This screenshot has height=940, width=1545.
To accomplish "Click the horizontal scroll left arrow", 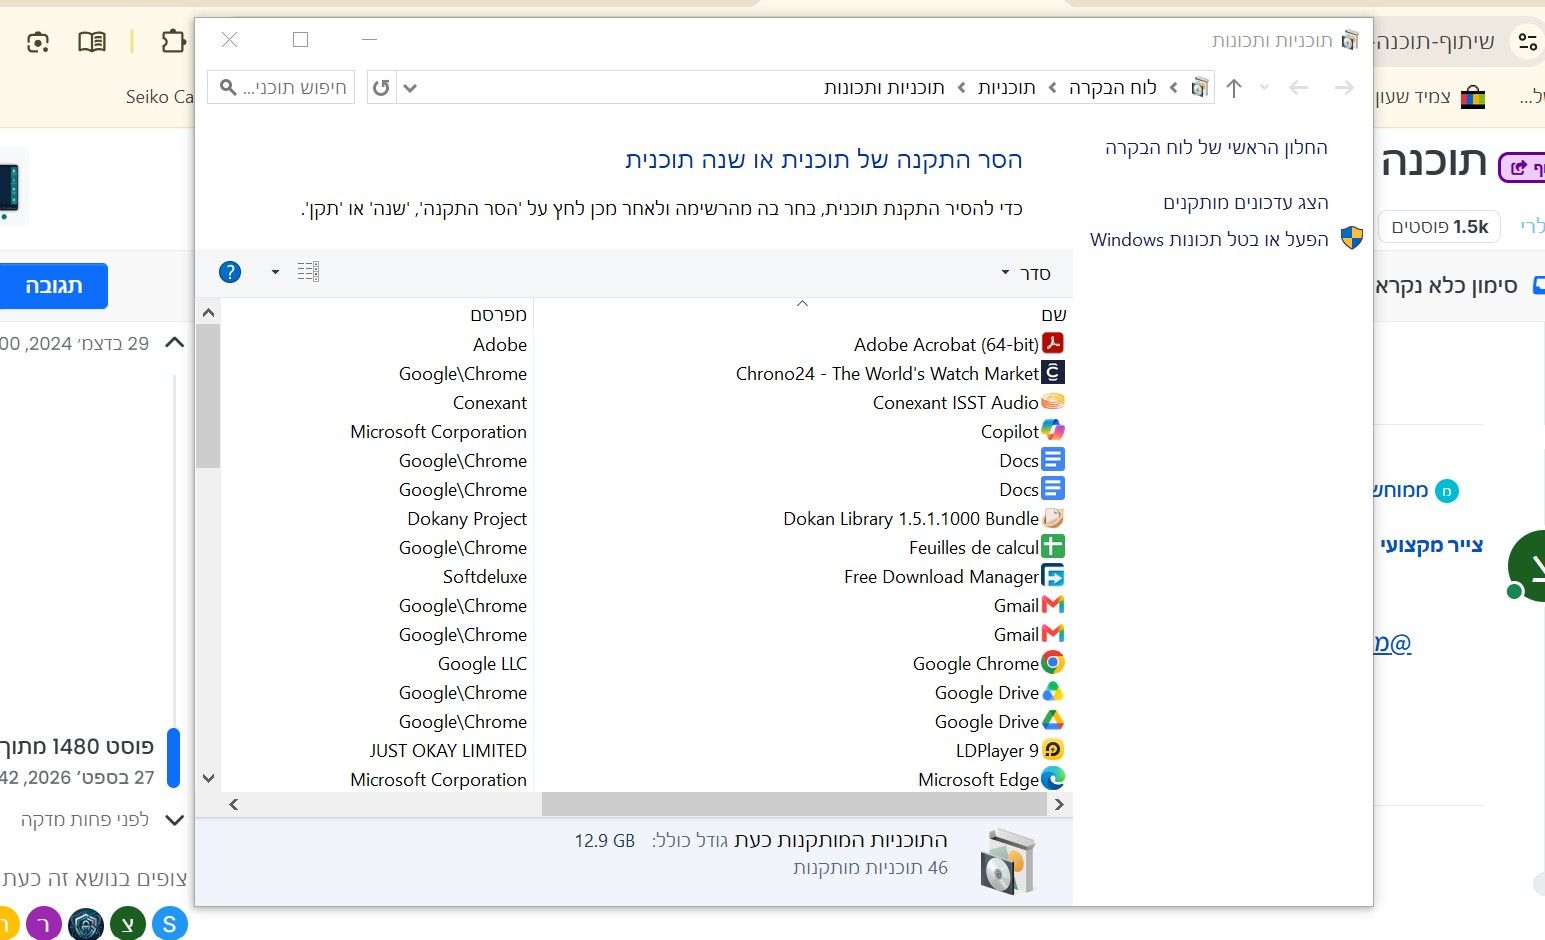I will (233, 804).
